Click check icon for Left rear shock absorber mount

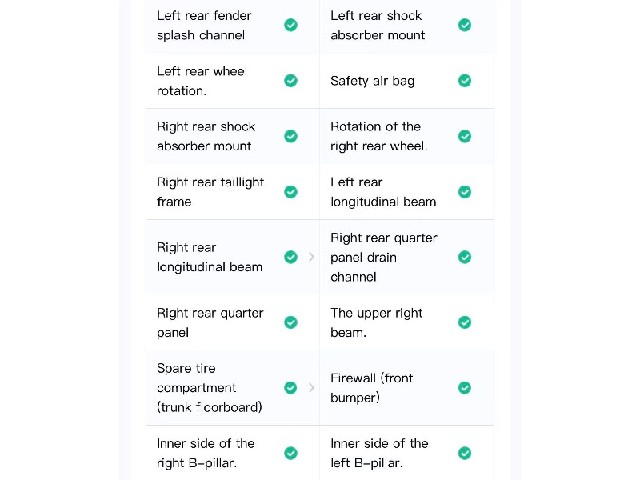pyautogui.click(x=464, y=25)
